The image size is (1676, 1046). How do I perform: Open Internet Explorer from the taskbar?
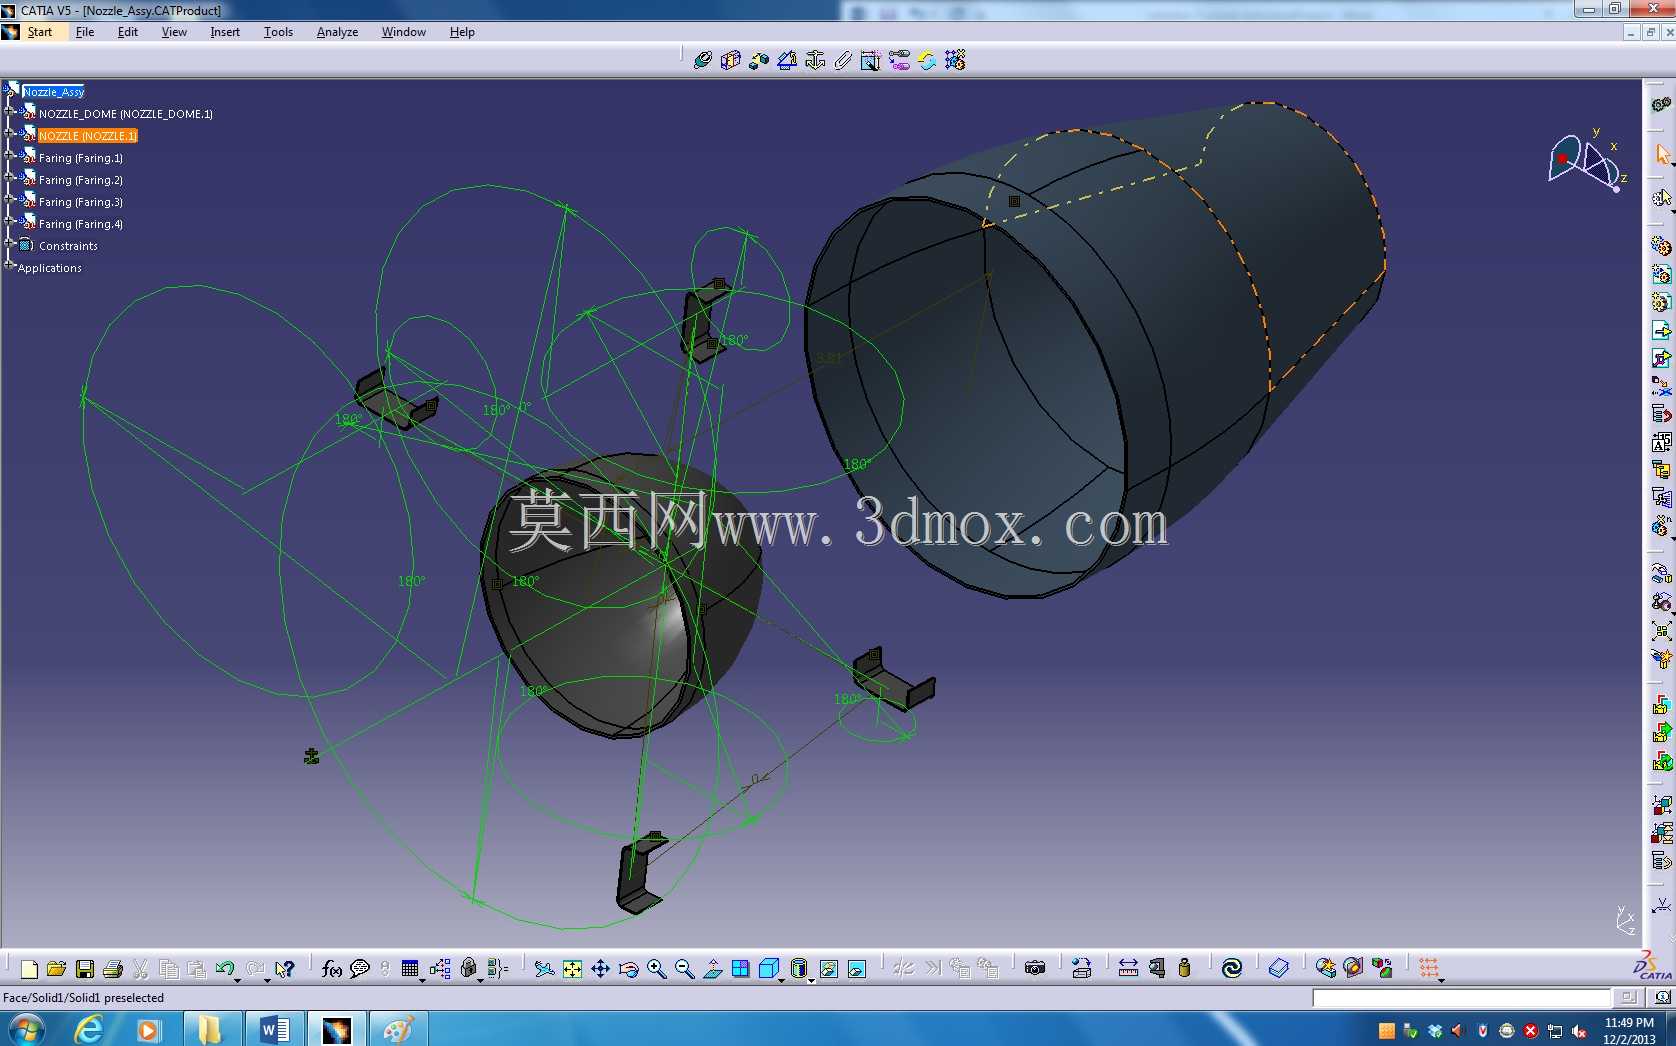tap(89, 1029)
